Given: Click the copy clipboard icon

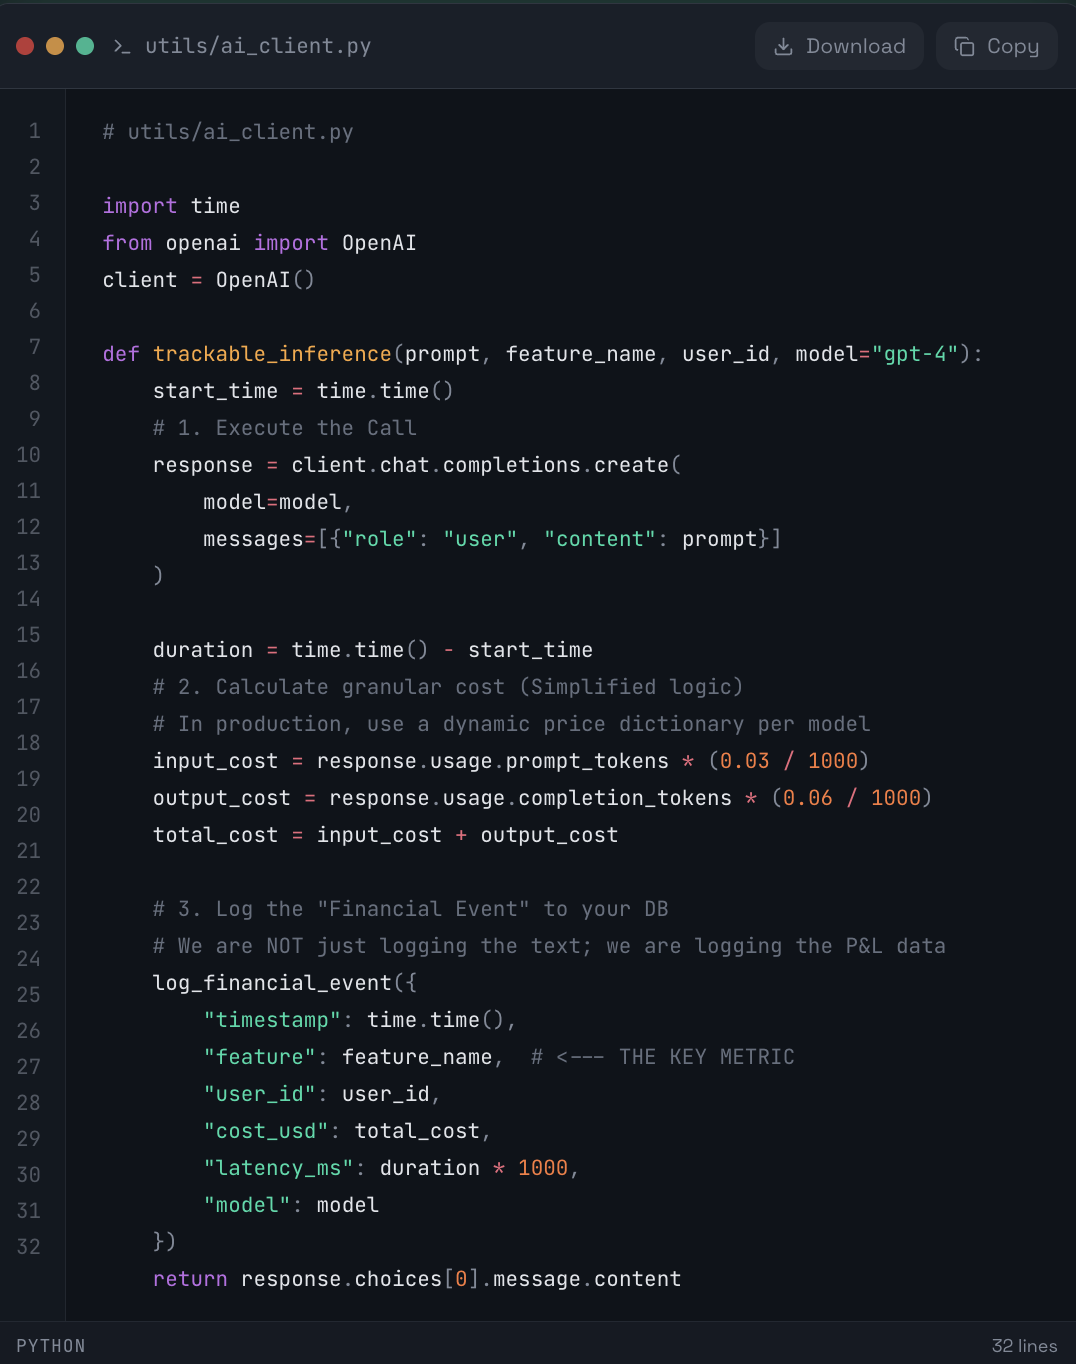Looking at the screenshot, I should click(x=964, y=47).
